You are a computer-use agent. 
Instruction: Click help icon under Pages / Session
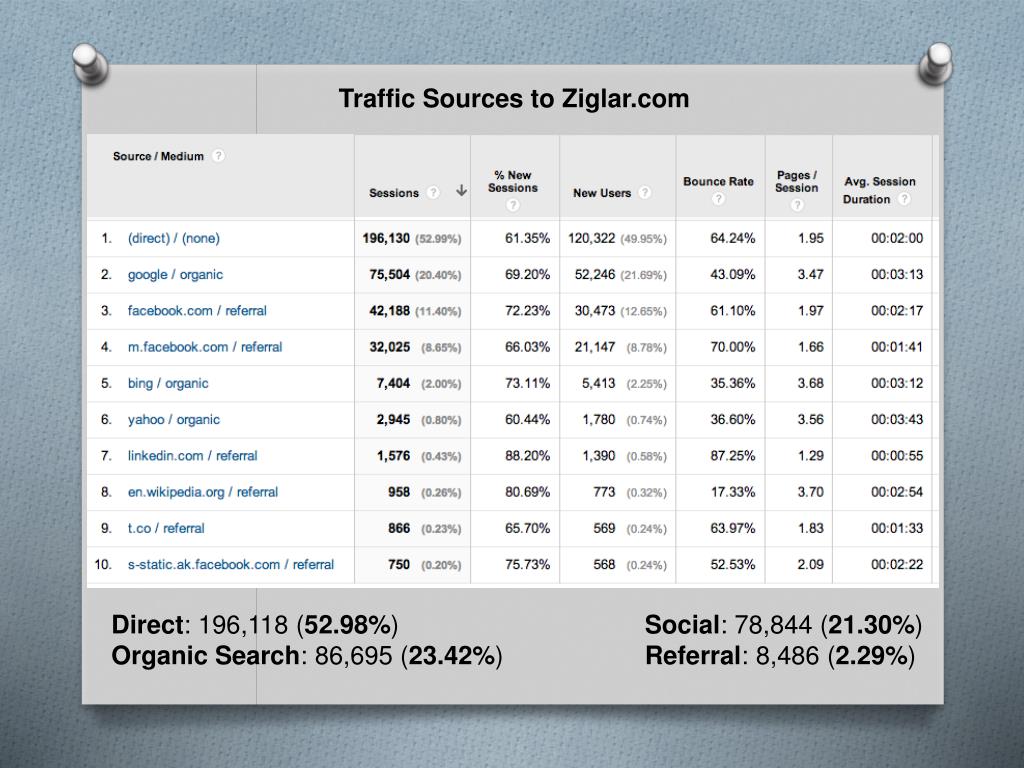tap(797, 205)
